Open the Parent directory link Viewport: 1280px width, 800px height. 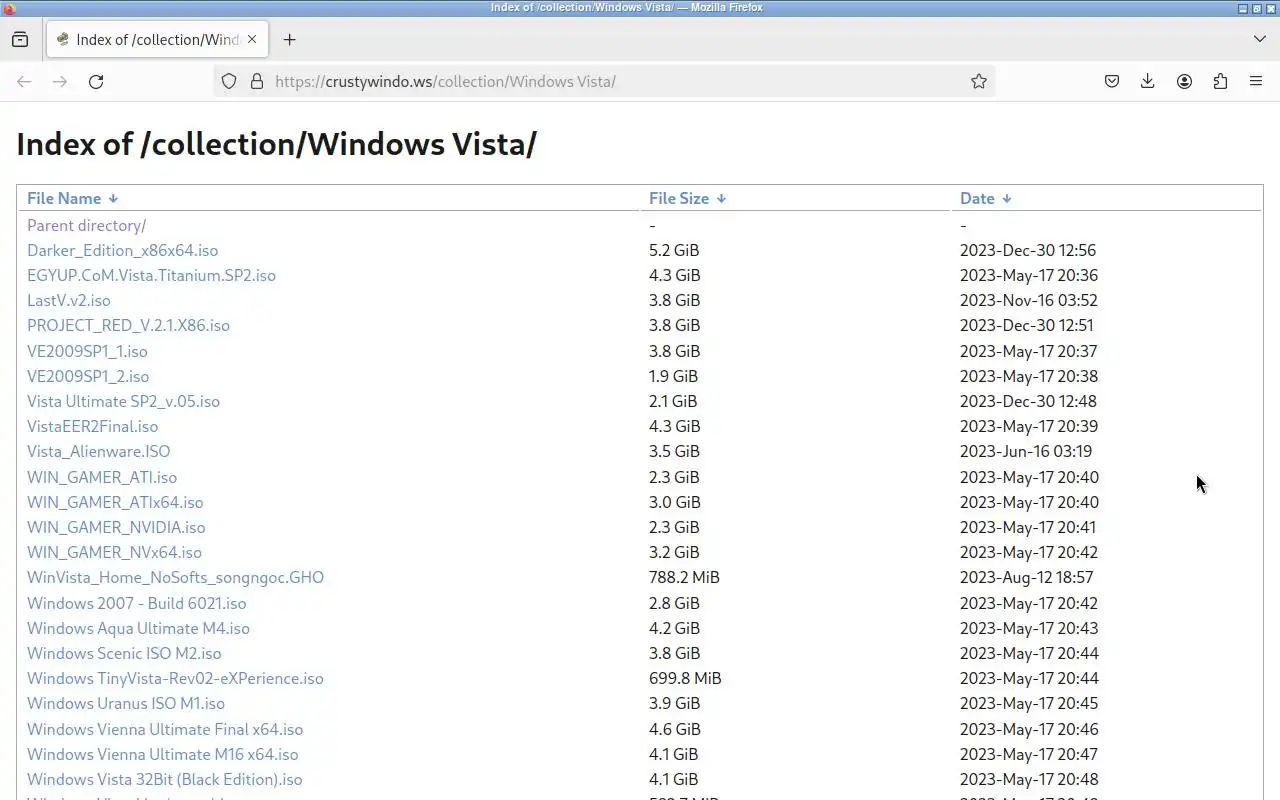(x=86, y=225)
